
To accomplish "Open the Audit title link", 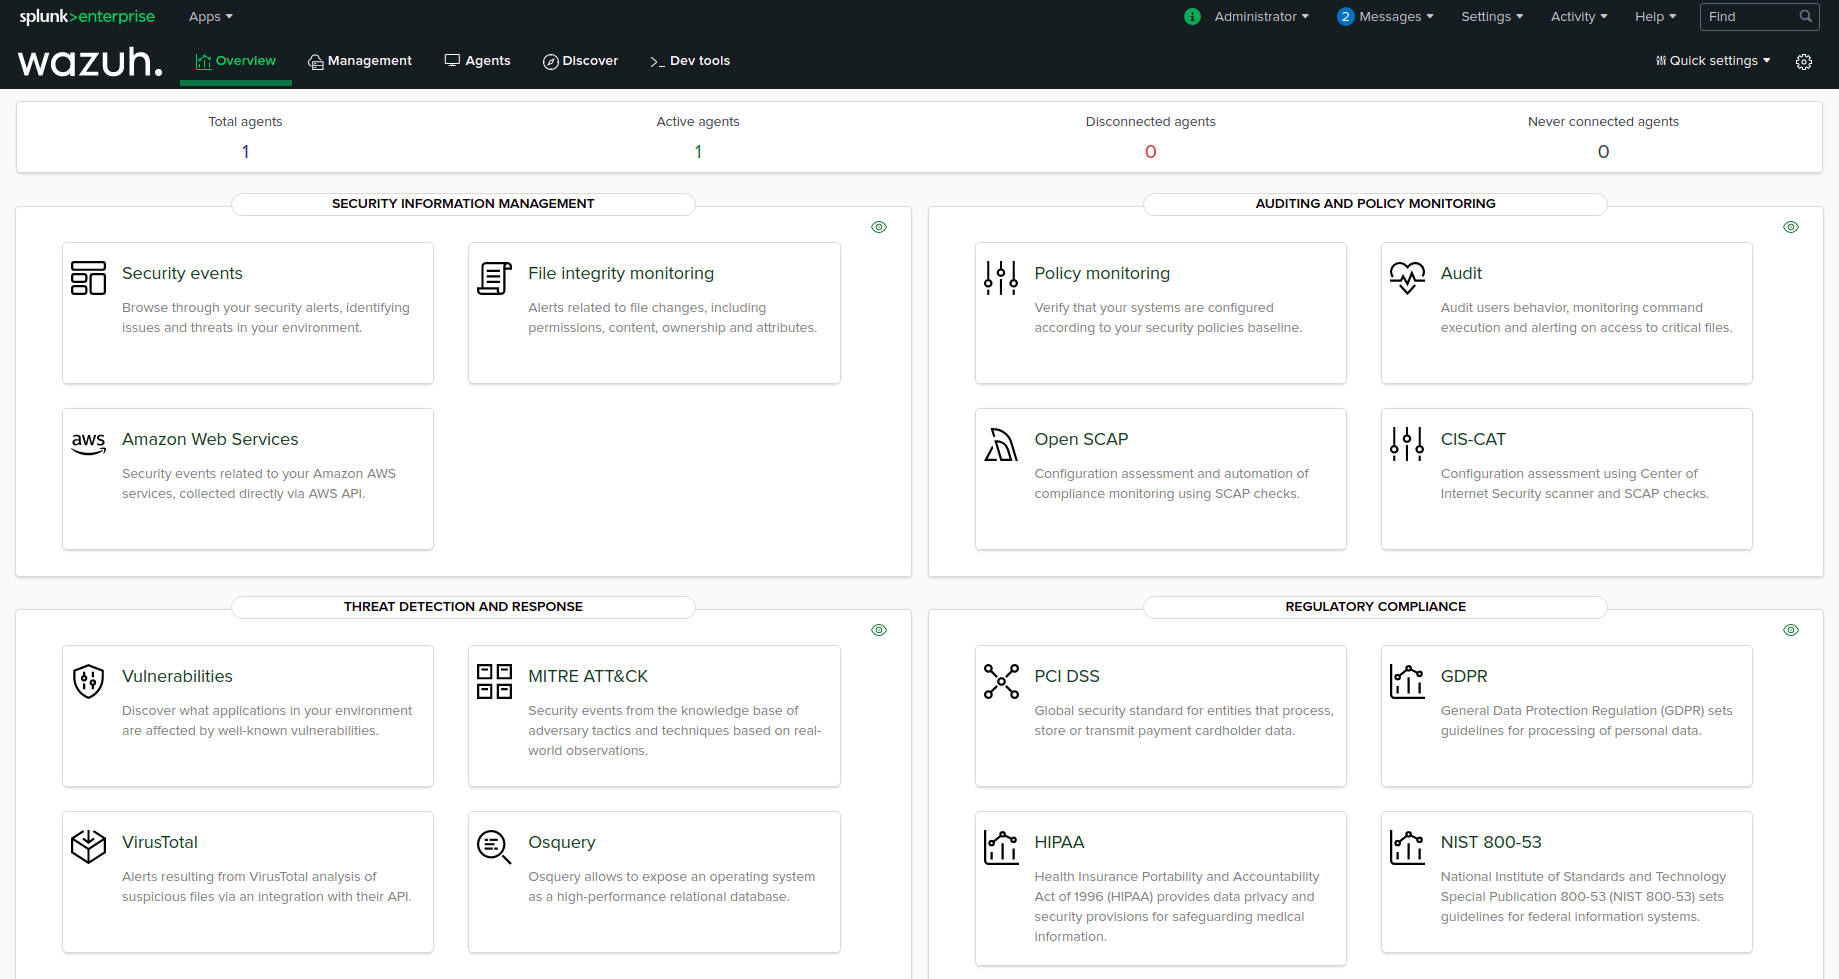I will [x=1461, y=273].
